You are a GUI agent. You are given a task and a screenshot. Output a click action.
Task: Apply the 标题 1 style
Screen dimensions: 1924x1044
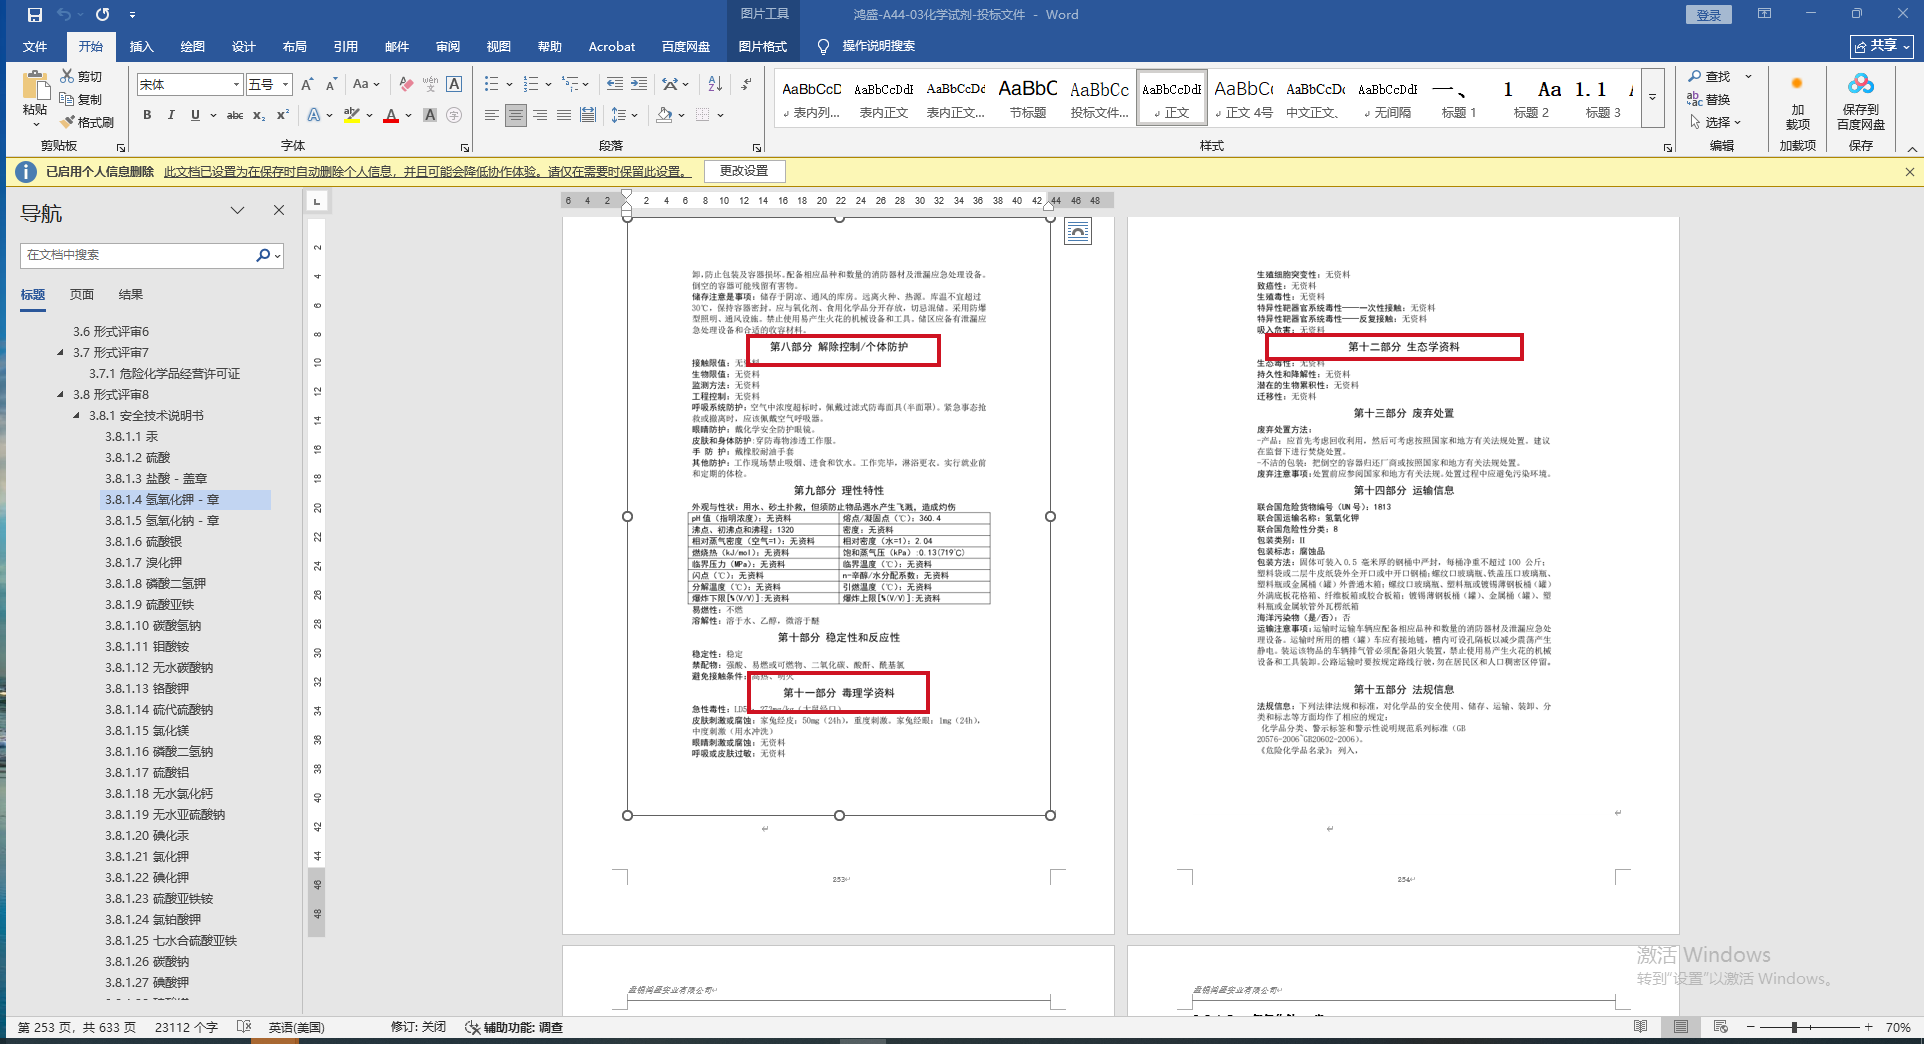coord(1458,98)
